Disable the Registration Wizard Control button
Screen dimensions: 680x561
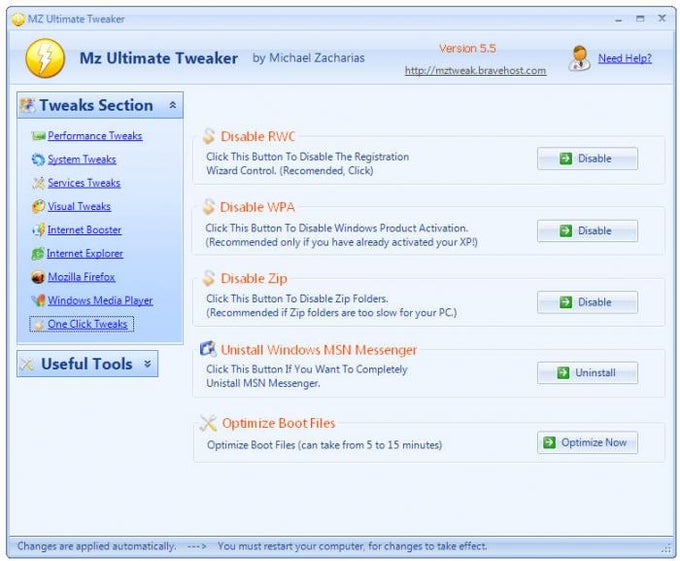coord(587,159)
